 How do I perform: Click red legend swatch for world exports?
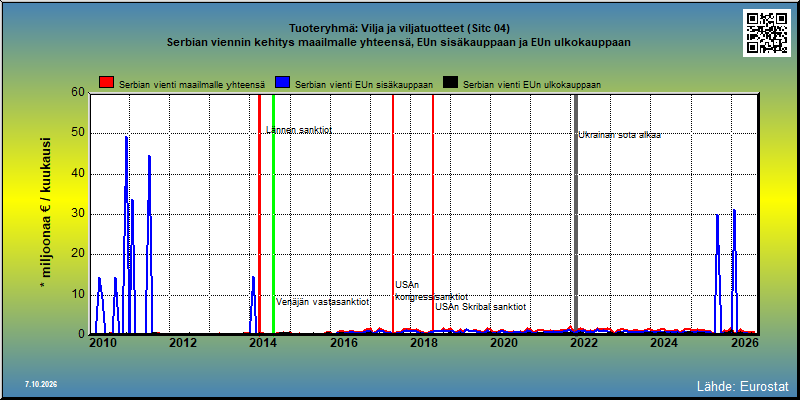click(107, 83)
